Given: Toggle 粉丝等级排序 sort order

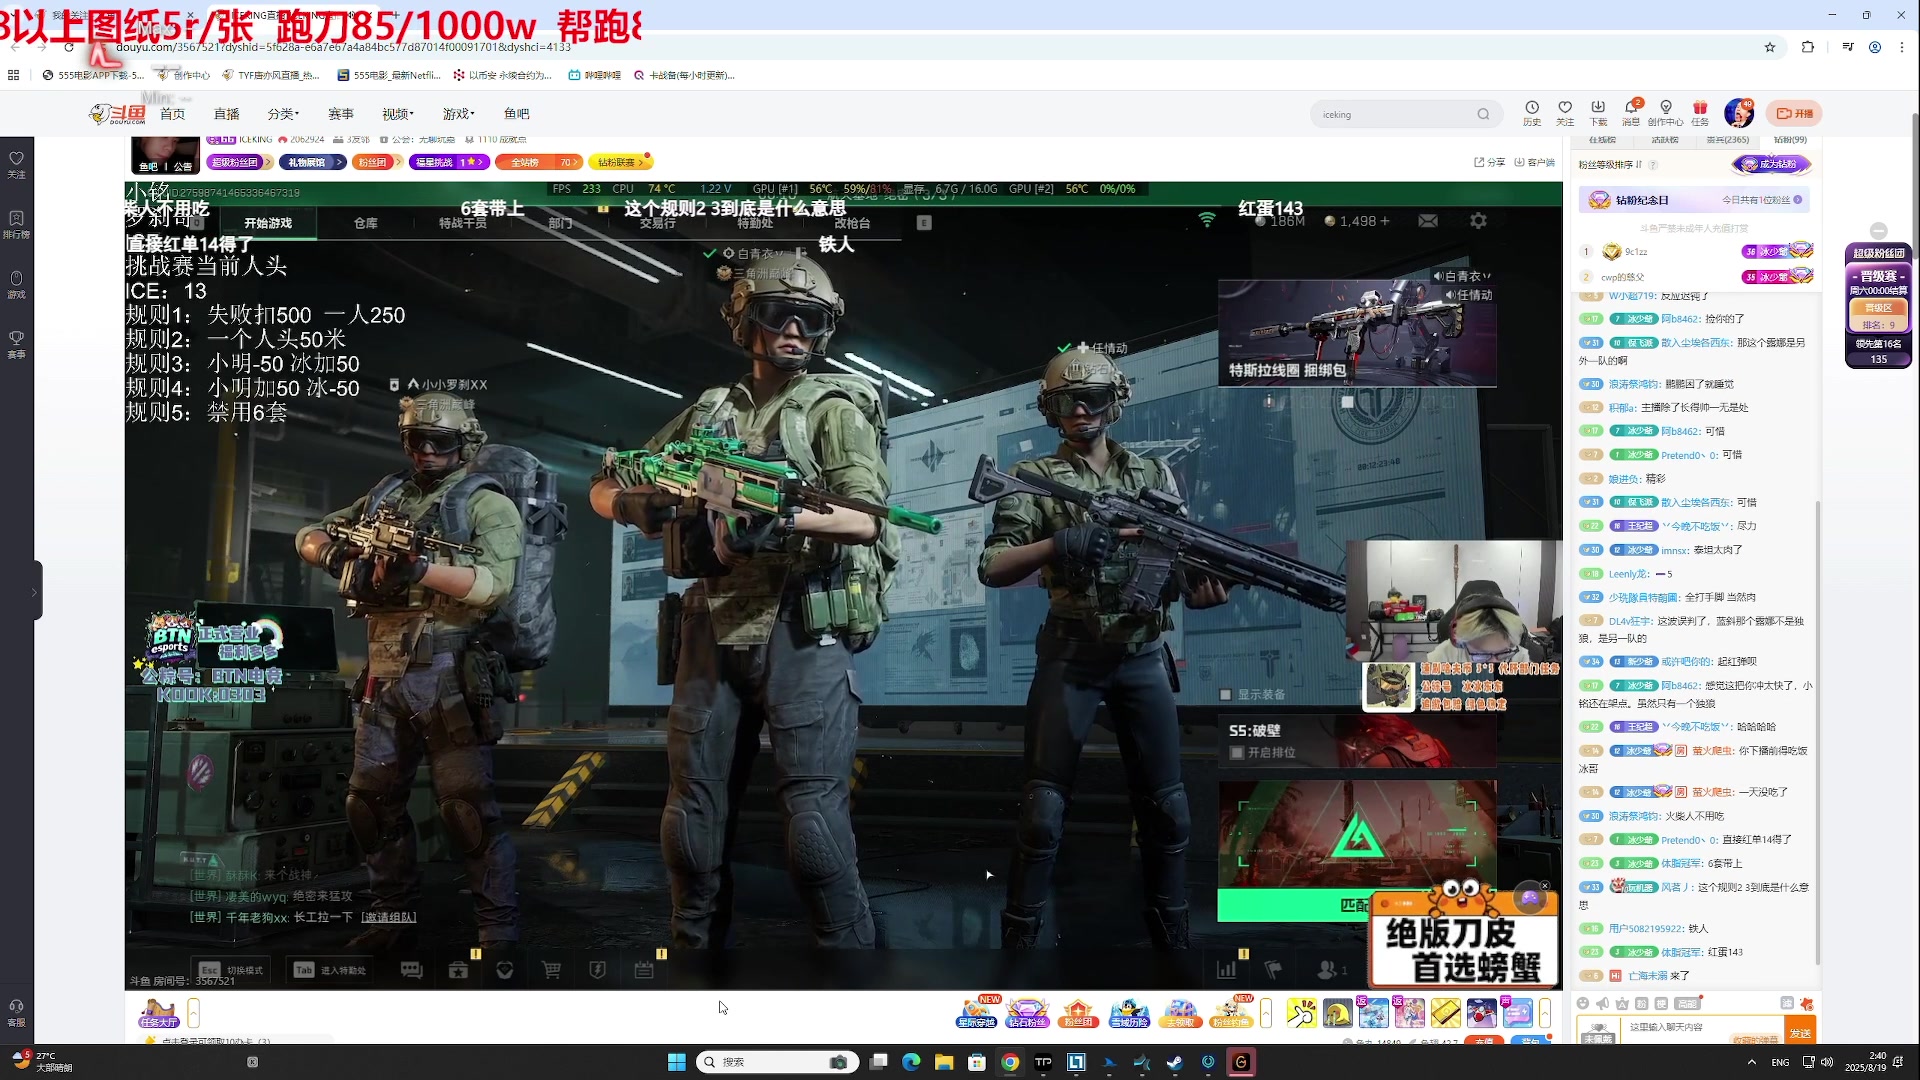Looking at the screenshot, I should coord(1610,165).
